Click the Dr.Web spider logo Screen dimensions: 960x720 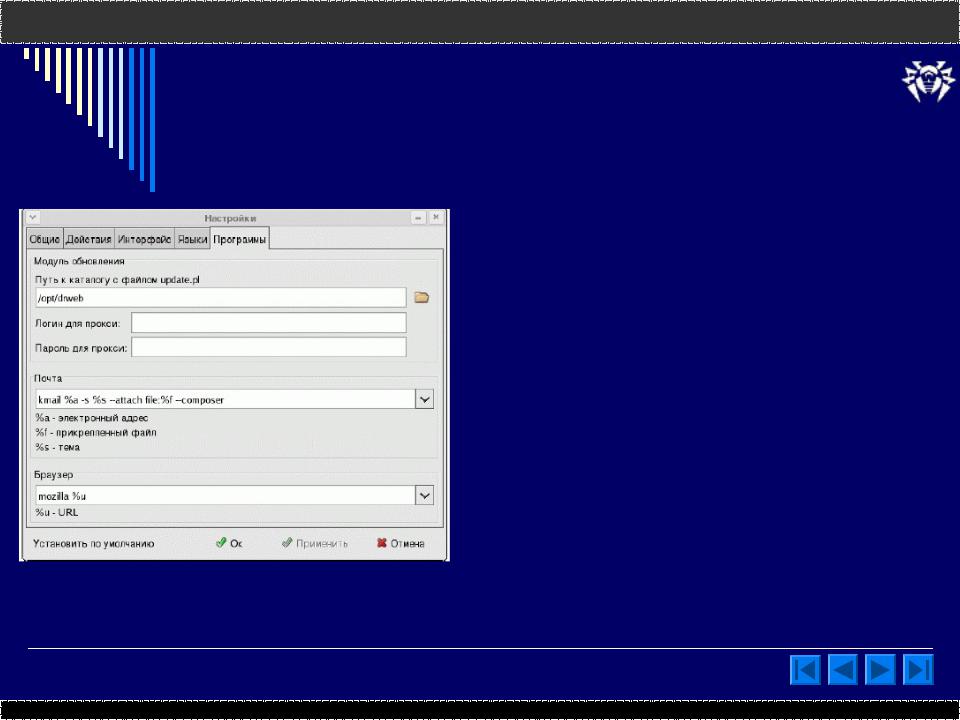[x=929, y=81]
